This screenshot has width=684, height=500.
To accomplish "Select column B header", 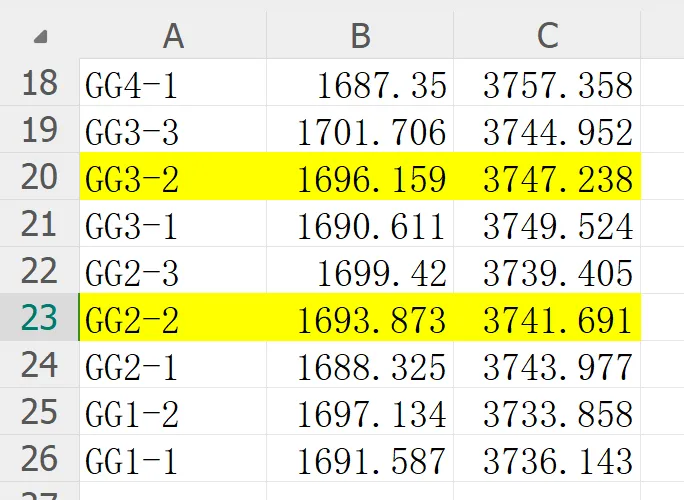I will (x=360, y=35).
